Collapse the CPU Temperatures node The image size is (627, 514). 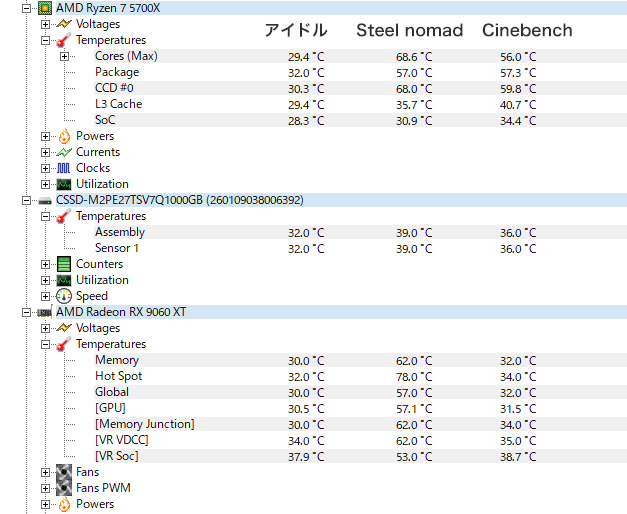pyautogui.click(x=45, y=40)
